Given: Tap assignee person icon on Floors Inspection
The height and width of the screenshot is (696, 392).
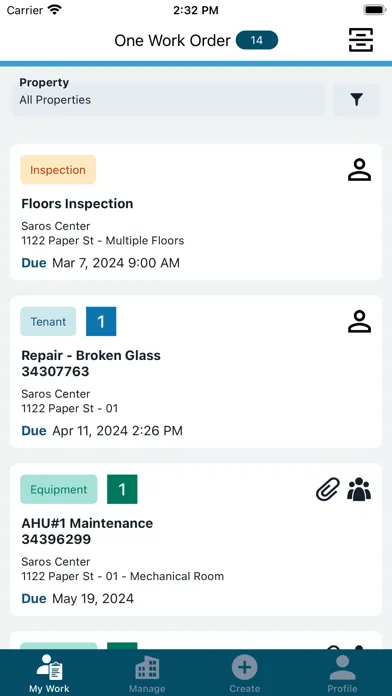Looking at the screenshot, I should (359, 170).
